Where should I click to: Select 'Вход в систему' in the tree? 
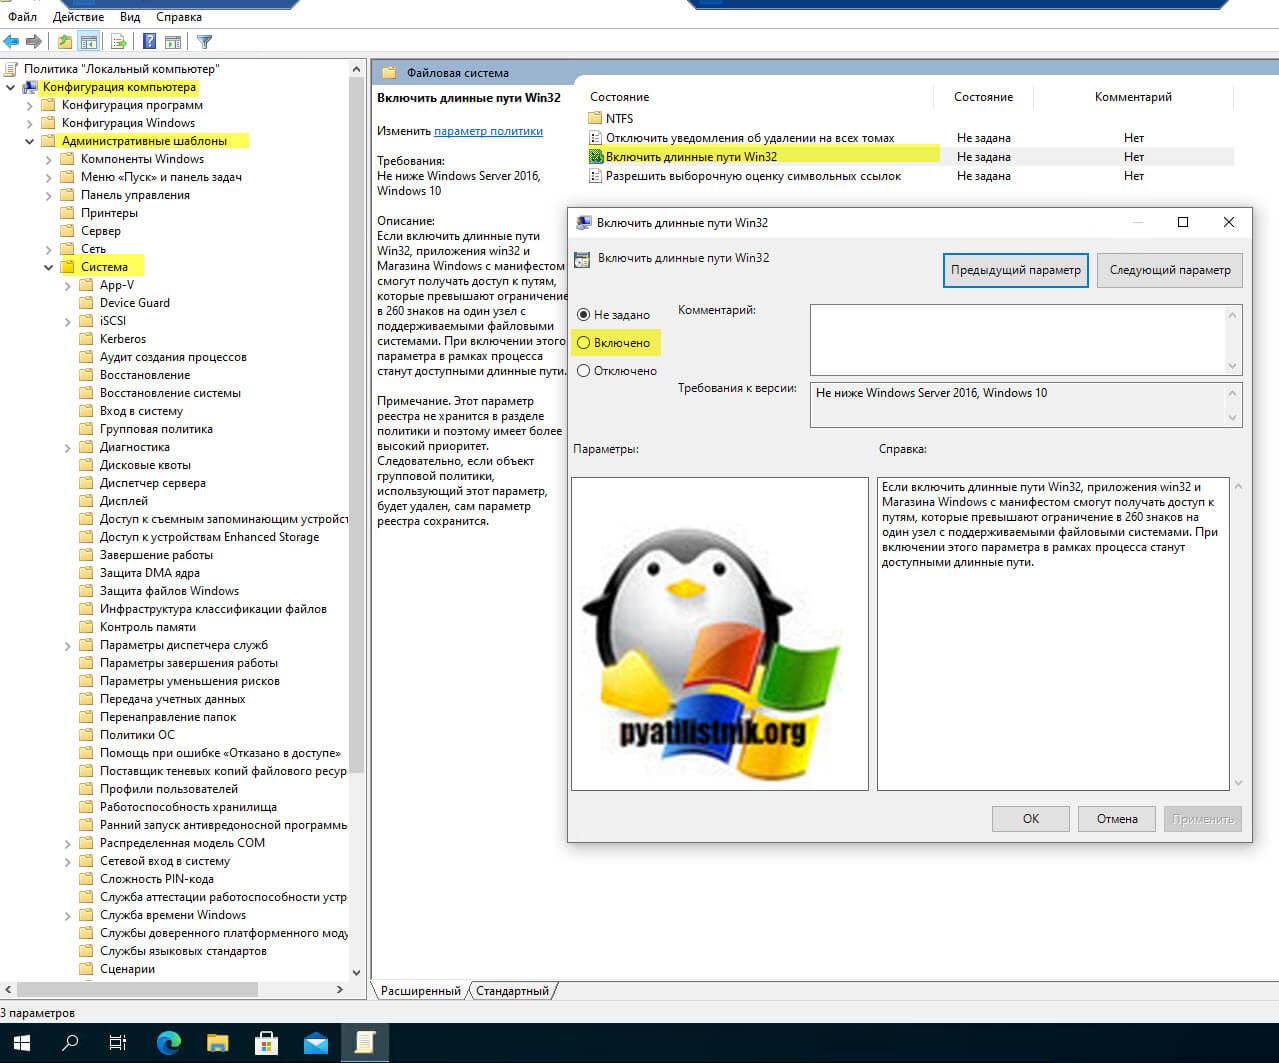click(x=141, y=411)
